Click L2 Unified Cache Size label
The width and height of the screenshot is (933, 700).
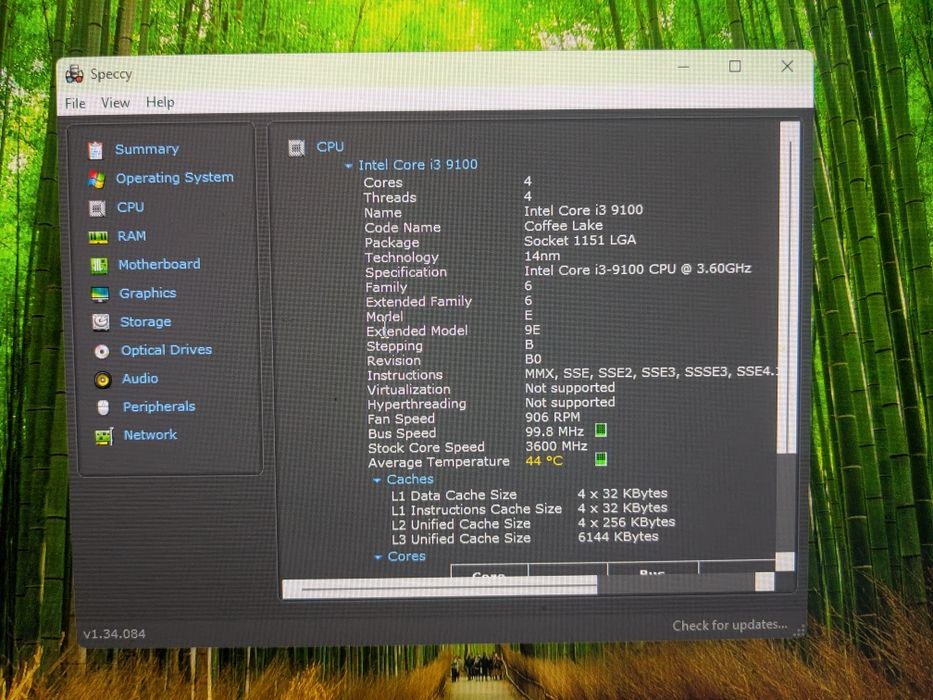tap(461, 524)
